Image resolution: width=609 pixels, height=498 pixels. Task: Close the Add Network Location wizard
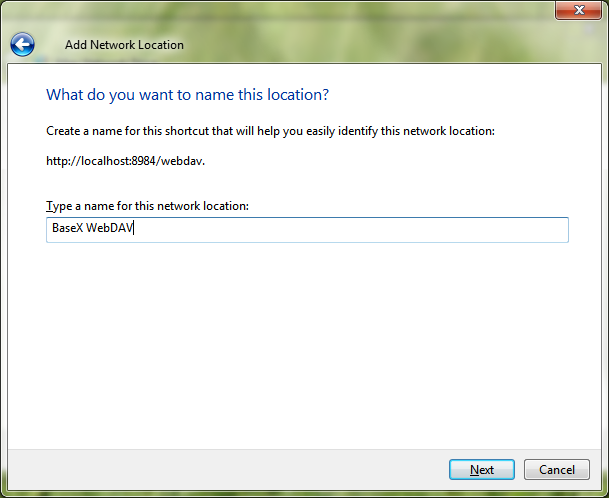578,10
